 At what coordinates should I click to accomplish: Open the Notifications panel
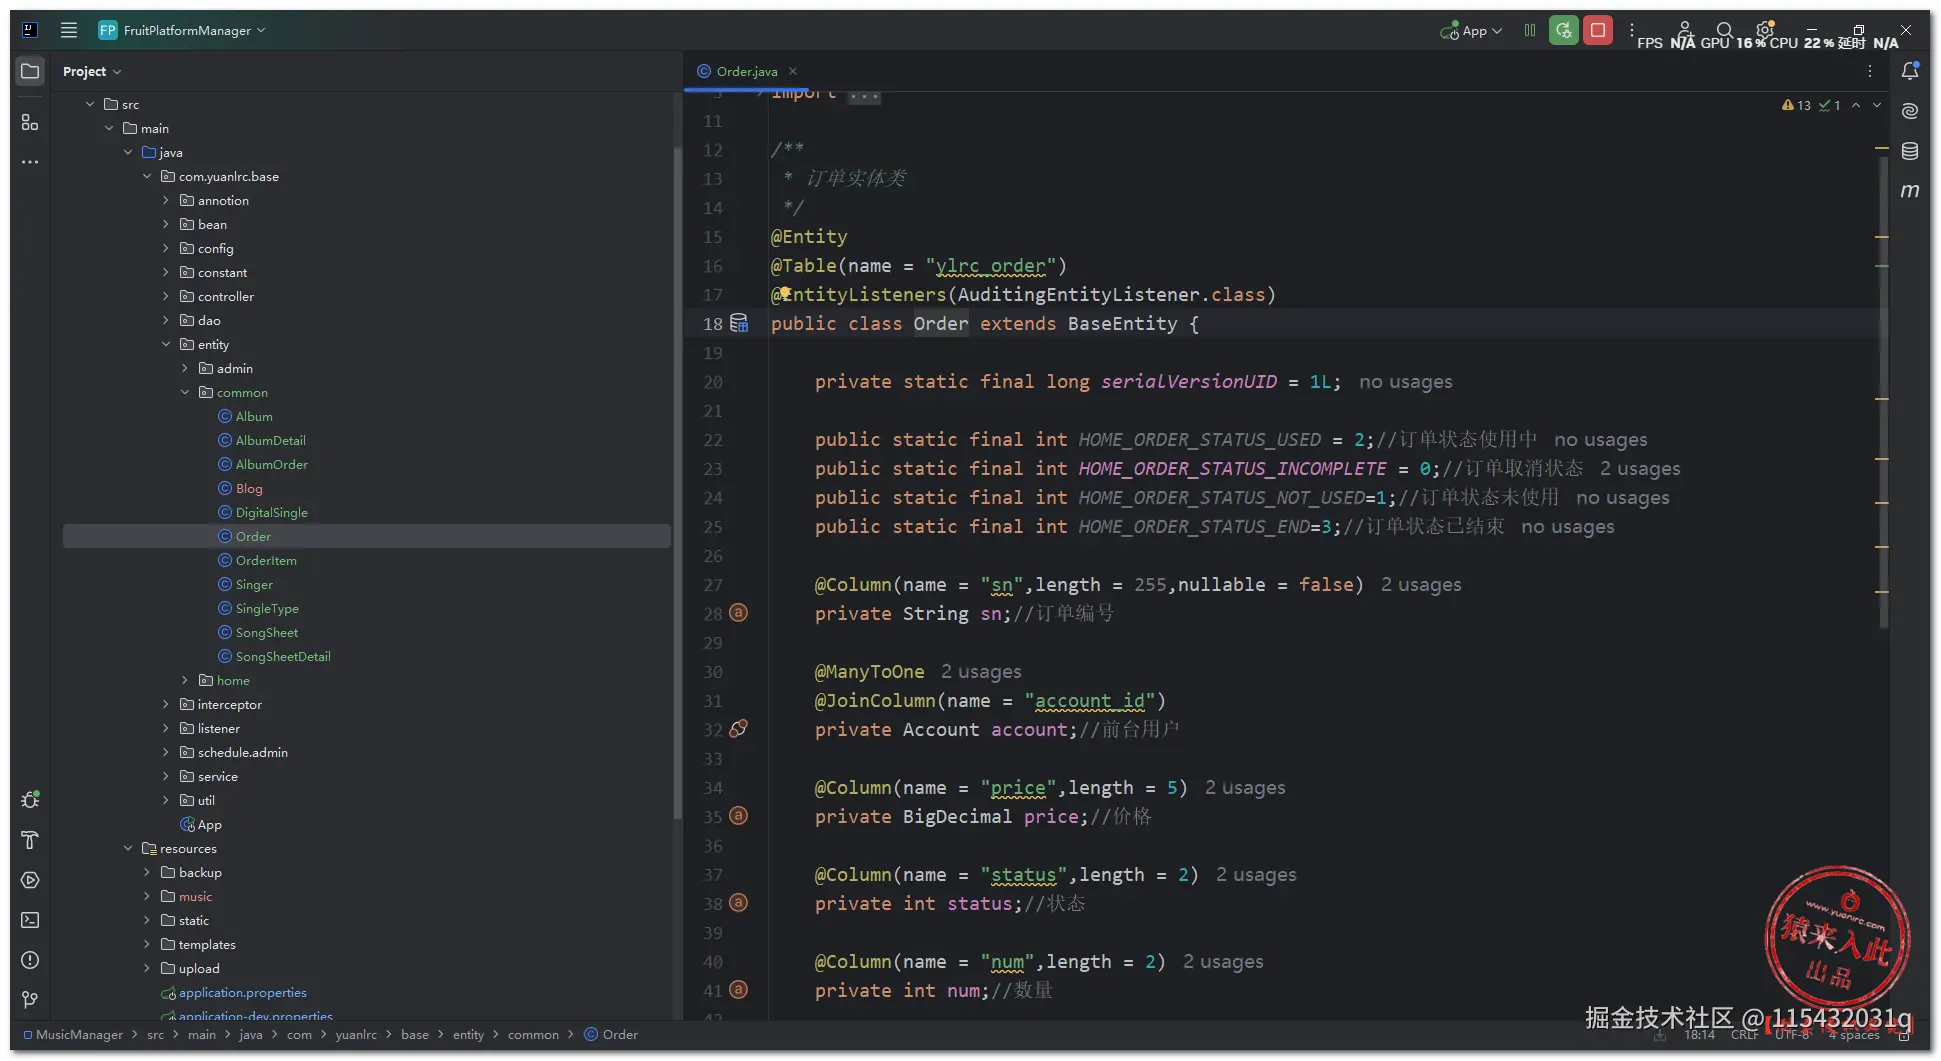coord(1910,71)
